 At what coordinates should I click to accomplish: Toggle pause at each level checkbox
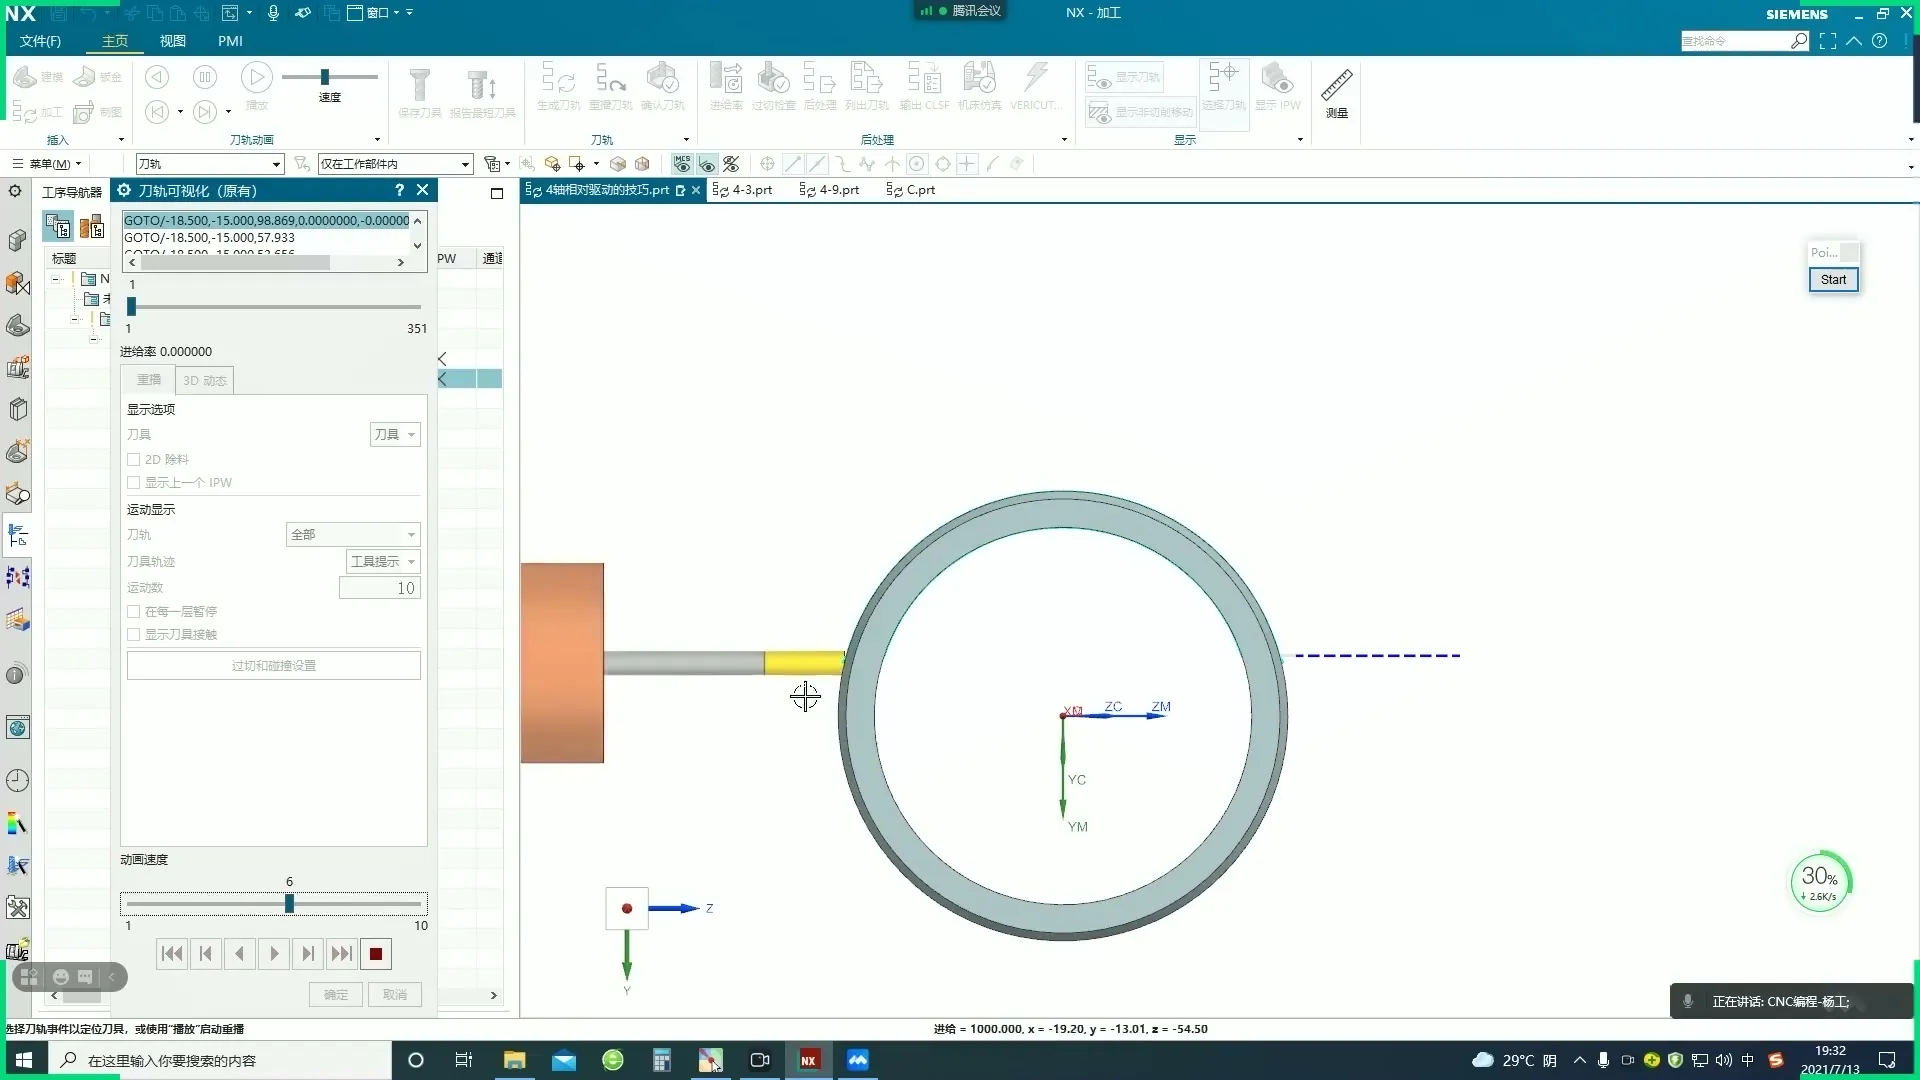point(133,612)
